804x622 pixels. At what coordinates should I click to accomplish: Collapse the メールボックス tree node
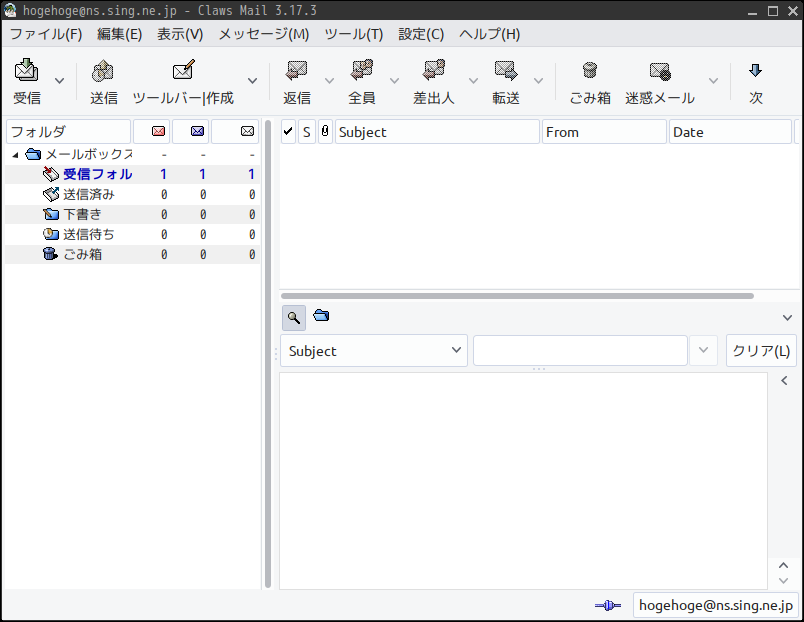coord(15,154)
